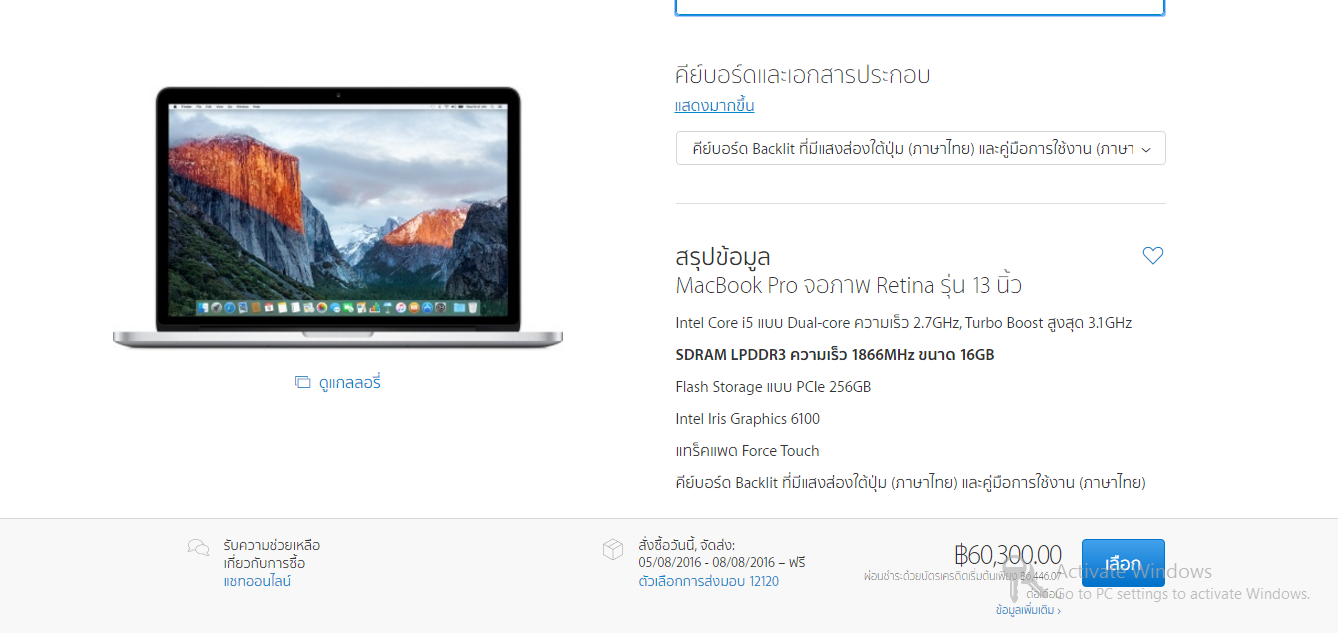Add MacBook Pro to favorites heart icon
The height and width of the screenshot is (633, 1338).
click(x=1153, y=256)
